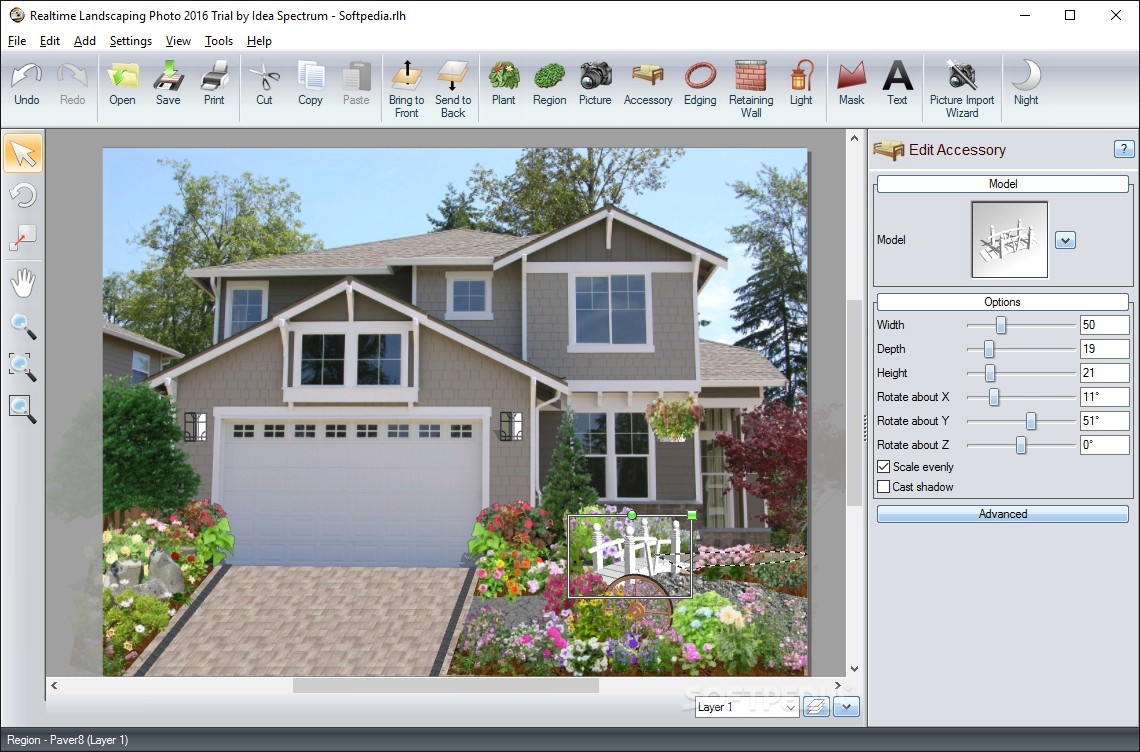
Task: Click the Height slider handle
Action: pos(990,373)
